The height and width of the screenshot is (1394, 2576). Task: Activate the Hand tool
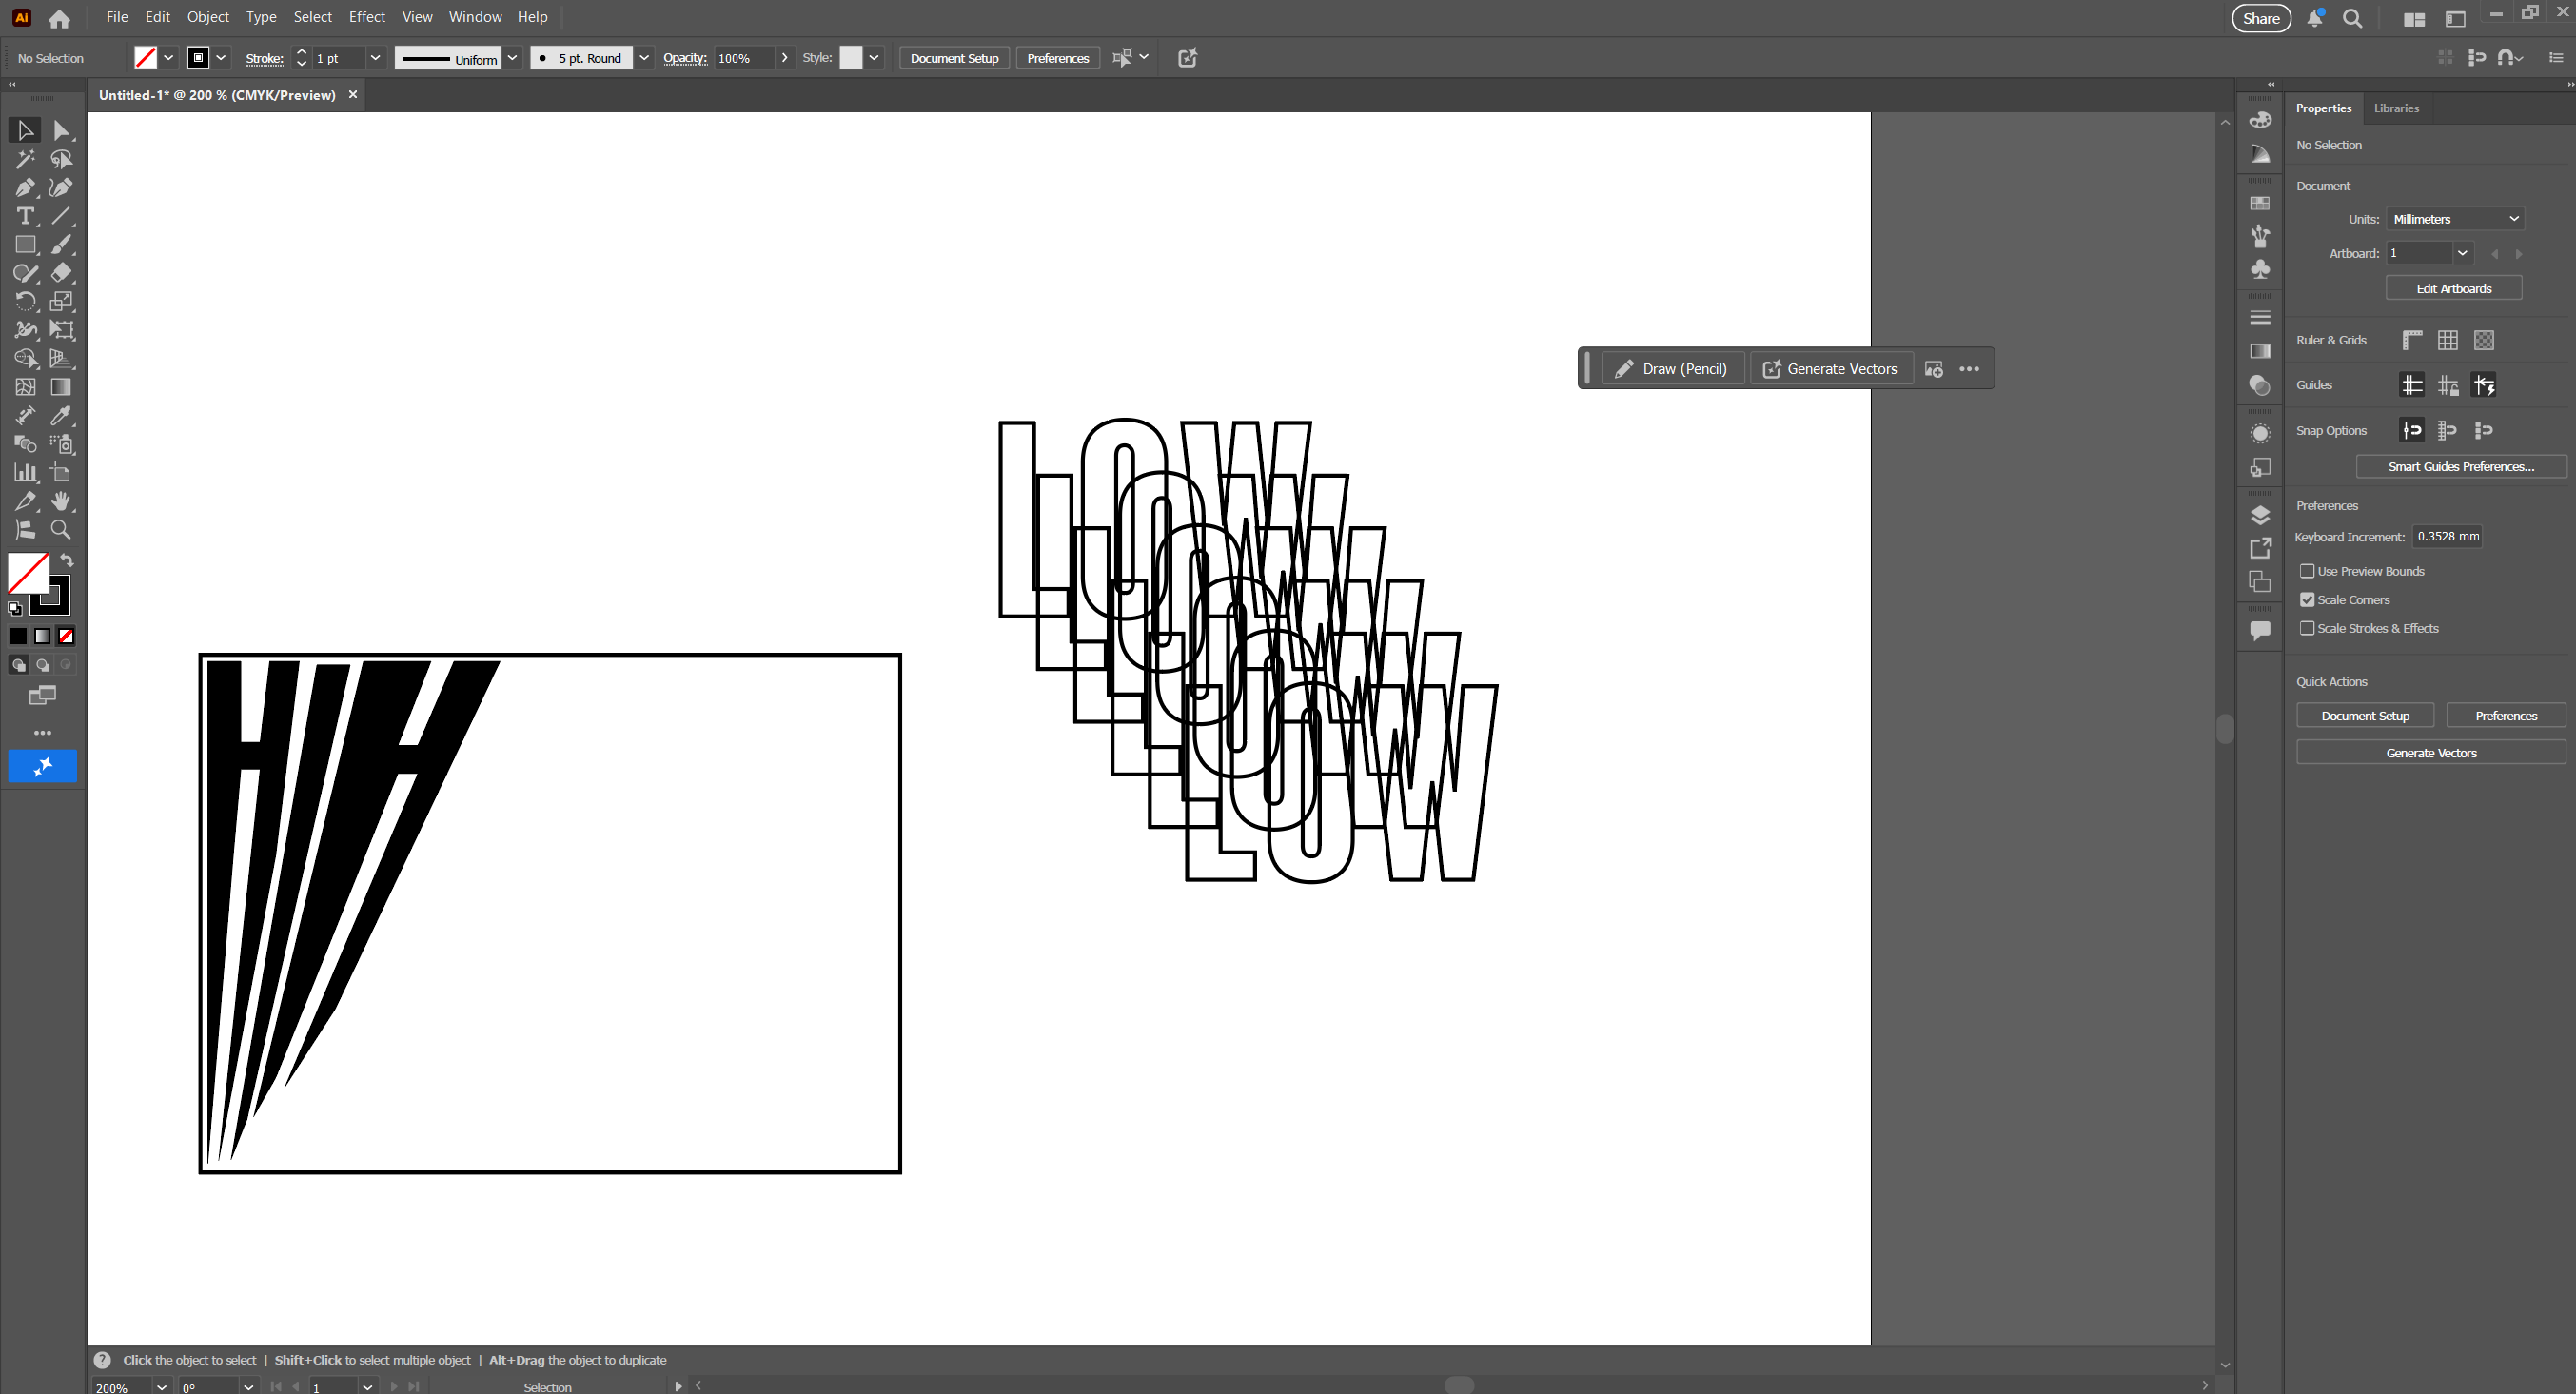61,501
